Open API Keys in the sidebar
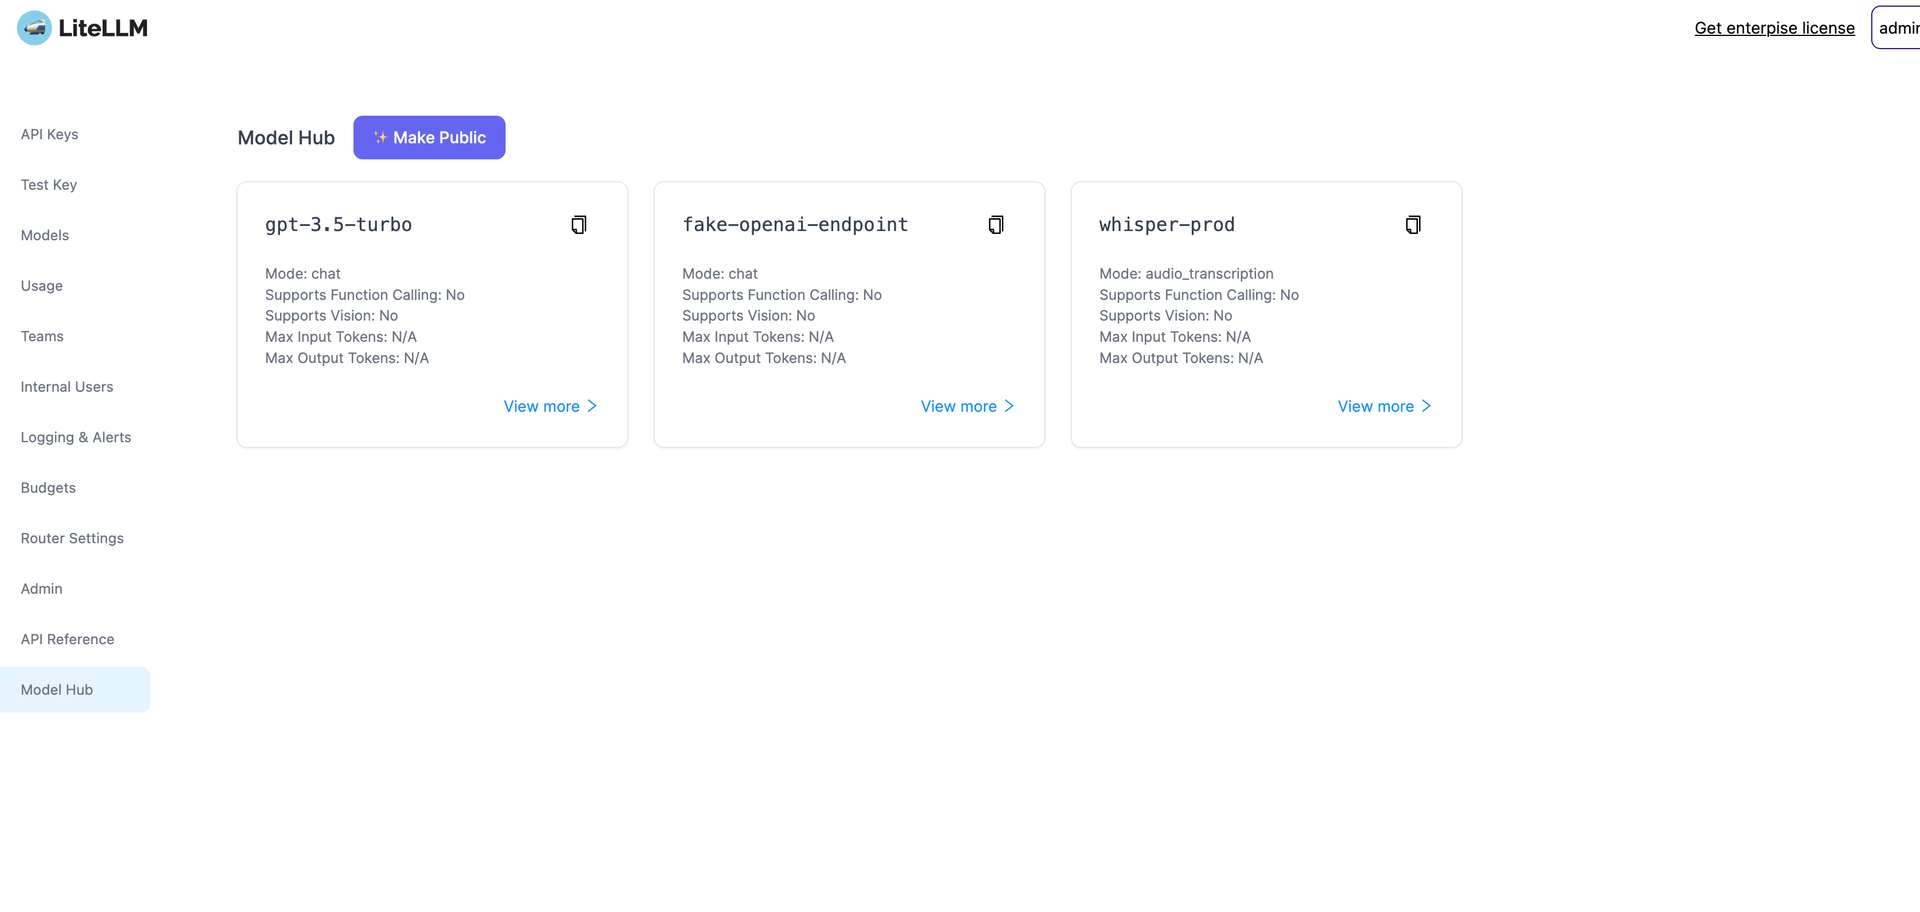This screenshot has height=912, width=1920. point(49,134)
